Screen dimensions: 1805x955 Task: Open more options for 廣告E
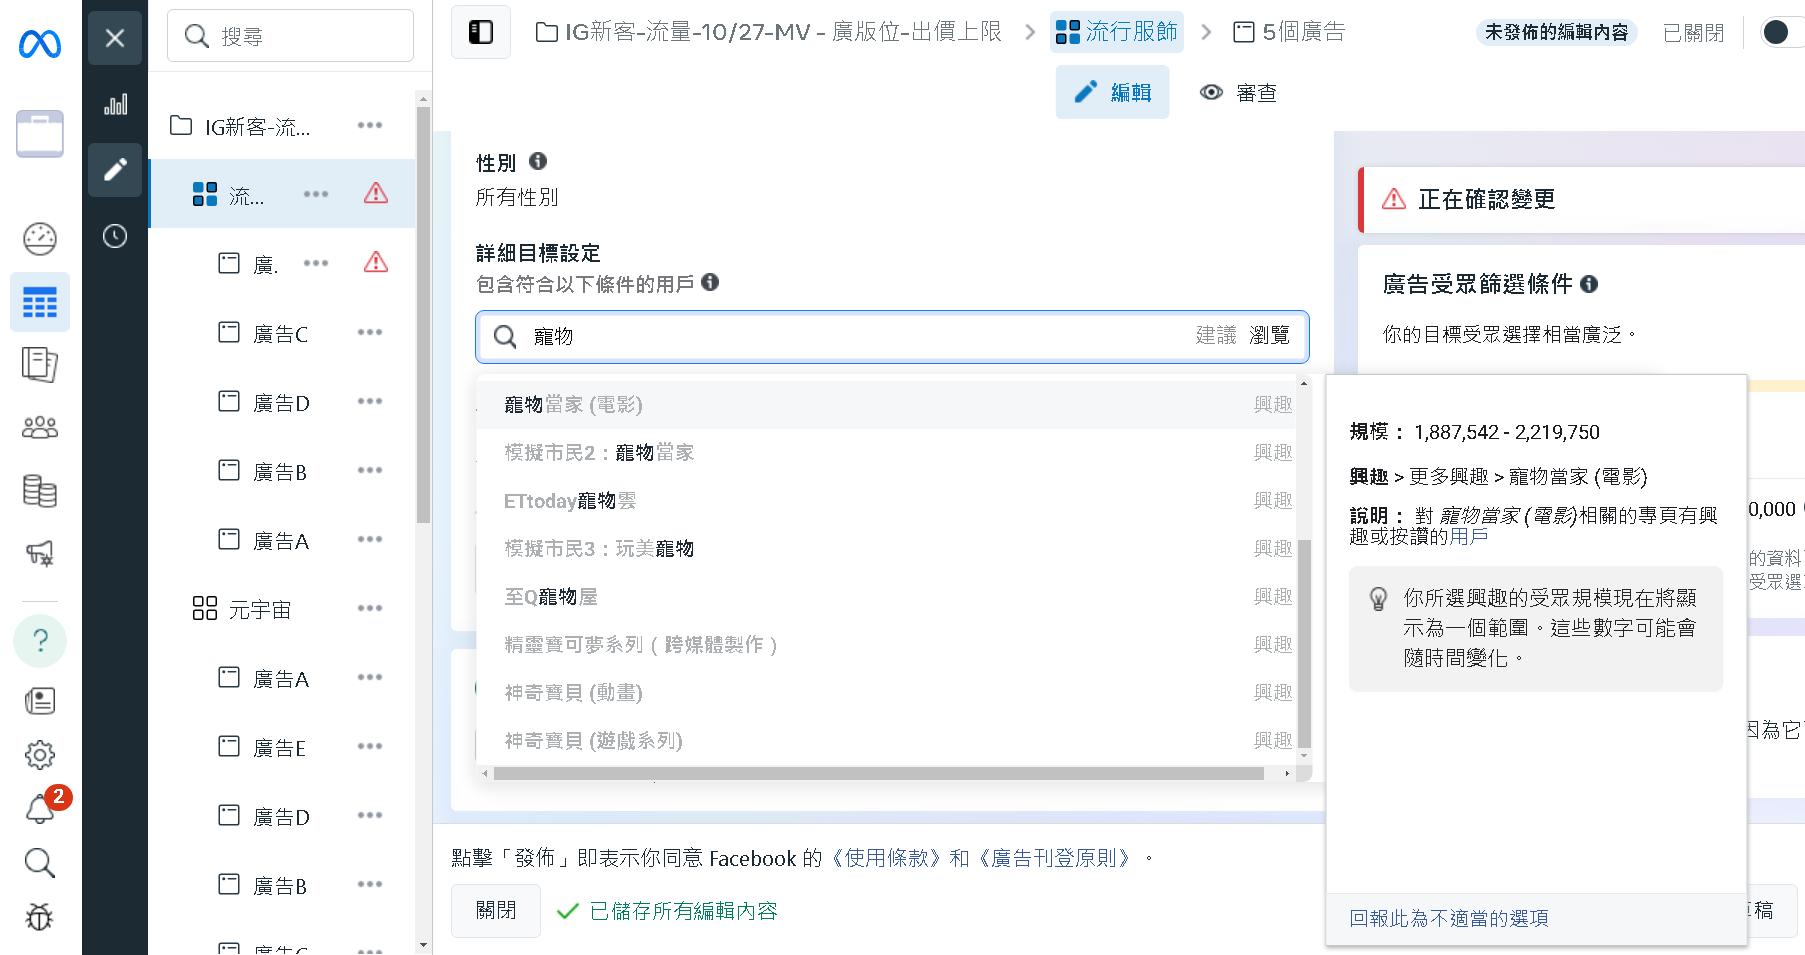[x=370, y=746]
